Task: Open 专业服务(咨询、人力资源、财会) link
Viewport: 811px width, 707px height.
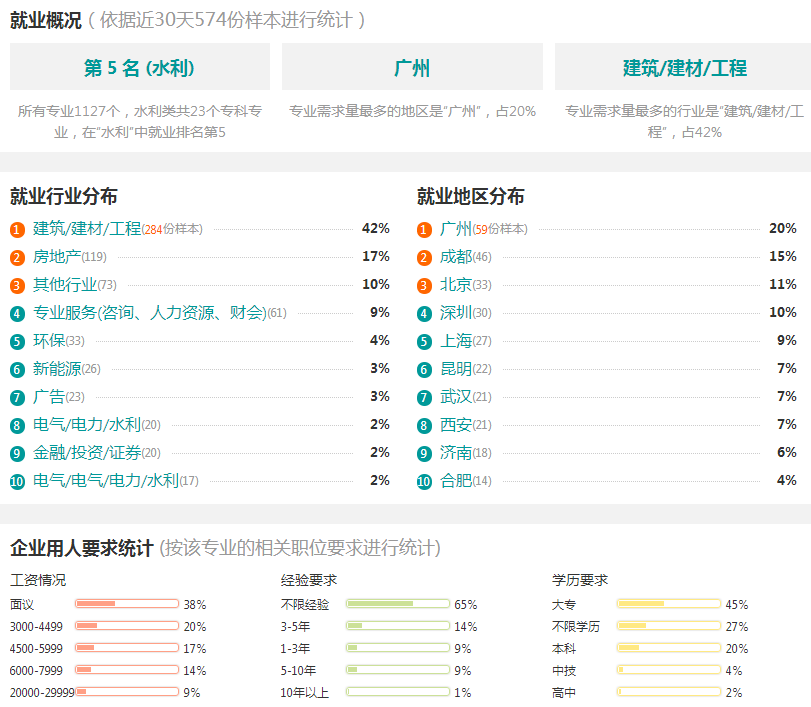Action: pyautogui.click(x=150, y=312)
